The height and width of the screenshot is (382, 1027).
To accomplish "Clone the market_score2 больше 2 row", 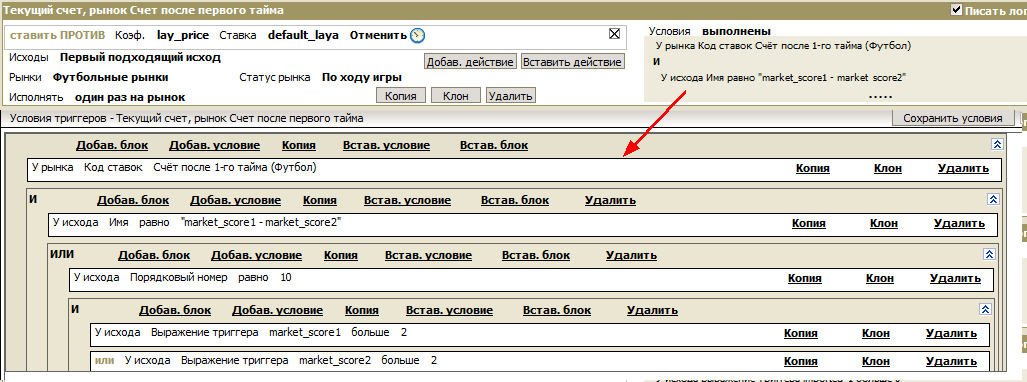I will coord(876,361).
